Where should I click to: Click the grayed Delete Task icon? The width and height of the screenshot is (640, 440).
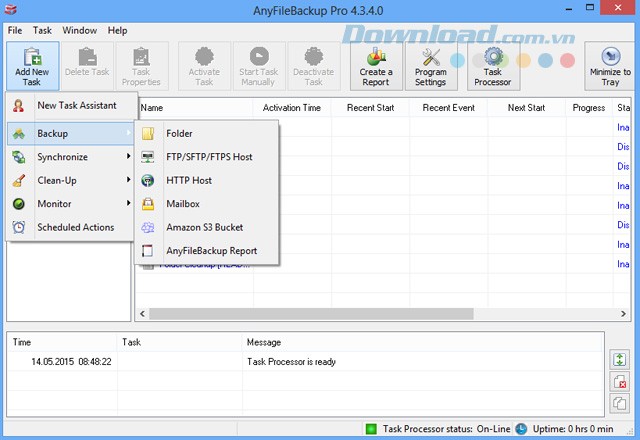pos(87,57)
